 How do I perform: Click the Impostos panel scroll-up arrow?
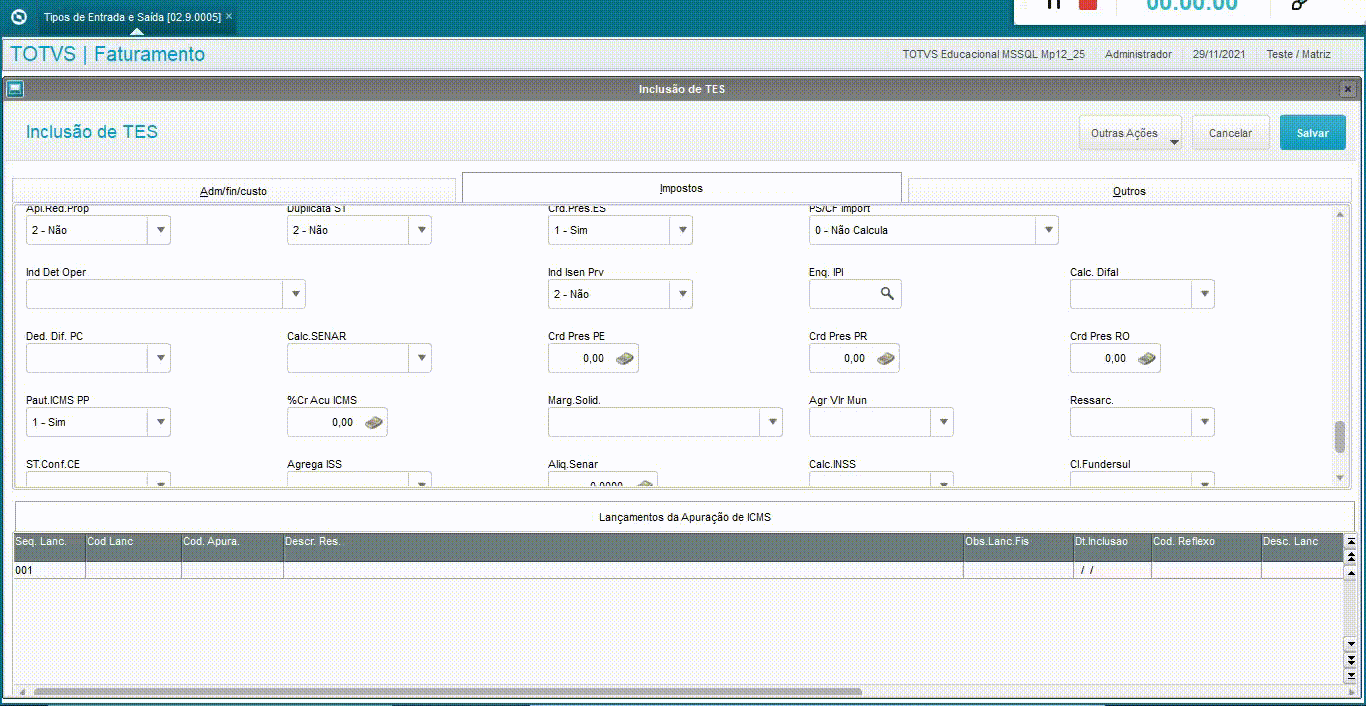pyautogui.click(x=1341, y=214)
